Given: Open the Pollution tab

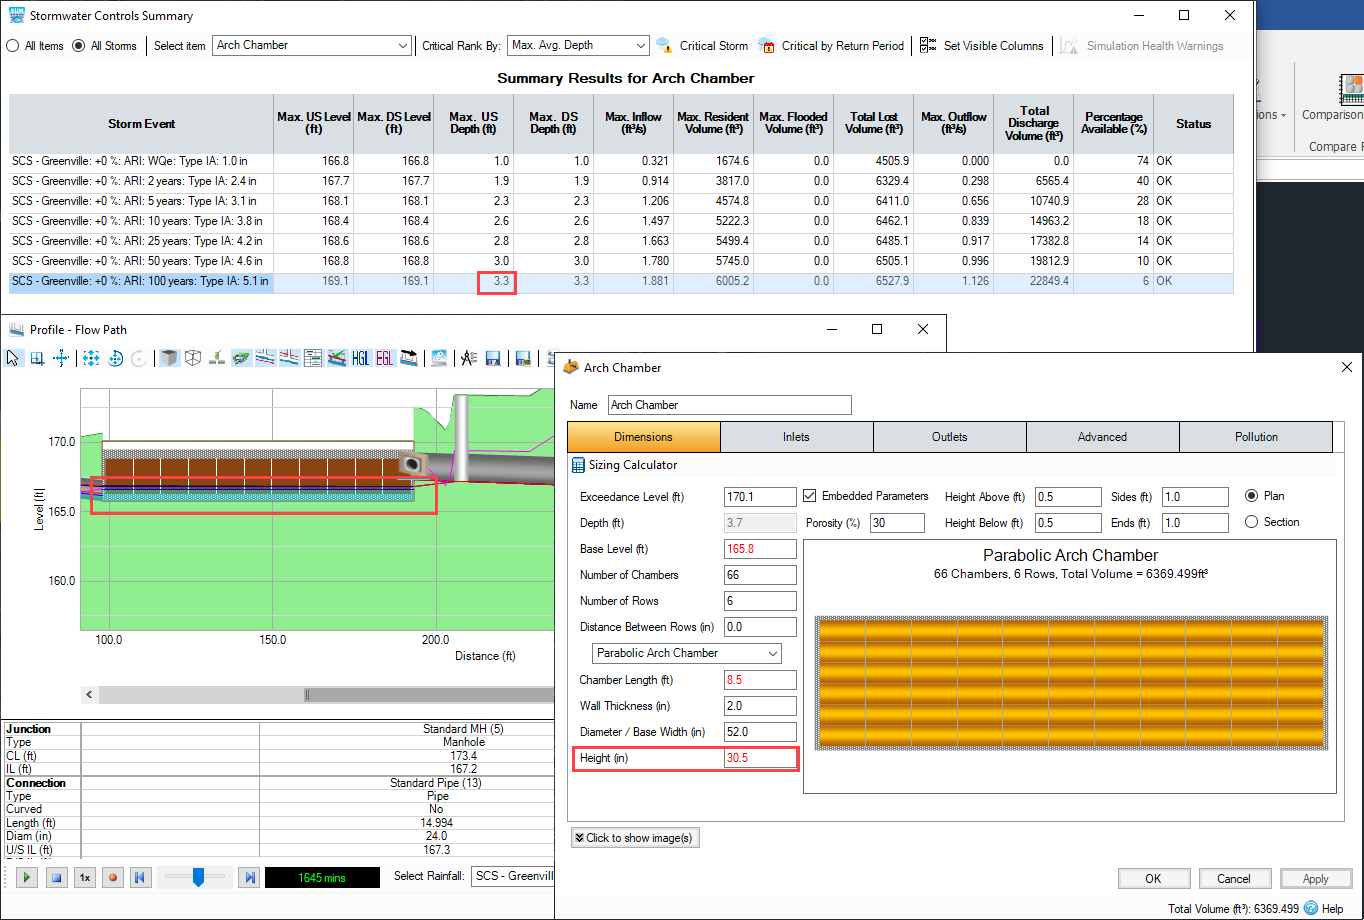Looking at the screenshot, I should click(1255, 437).
